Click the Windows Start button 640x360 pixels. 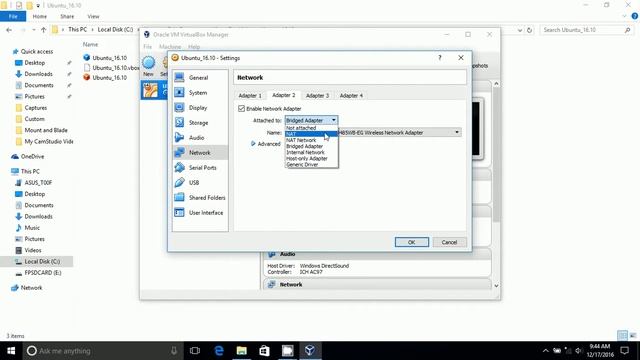click(x=11, y=351)
